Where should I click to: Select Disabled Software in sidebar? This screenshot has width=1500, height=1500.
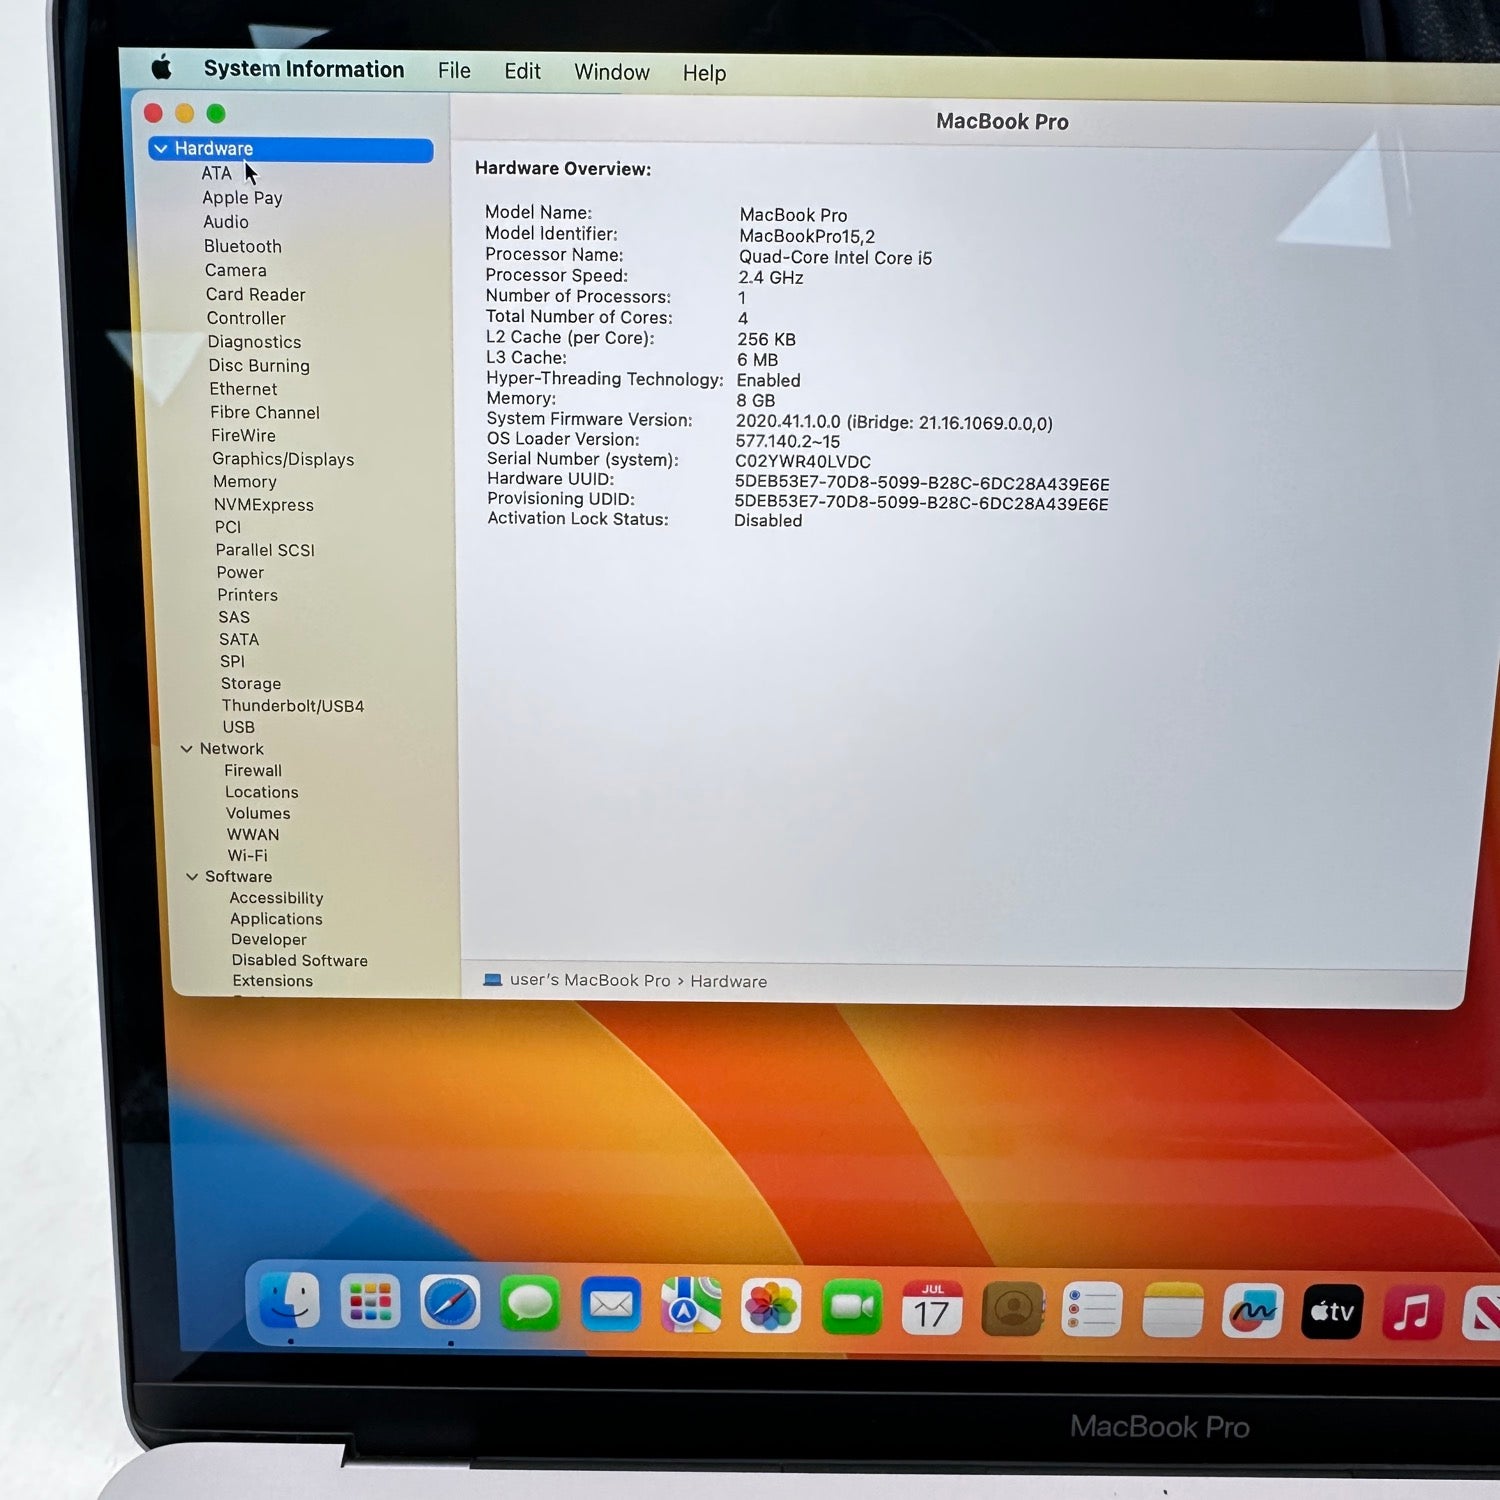click(x=300, y=961)
